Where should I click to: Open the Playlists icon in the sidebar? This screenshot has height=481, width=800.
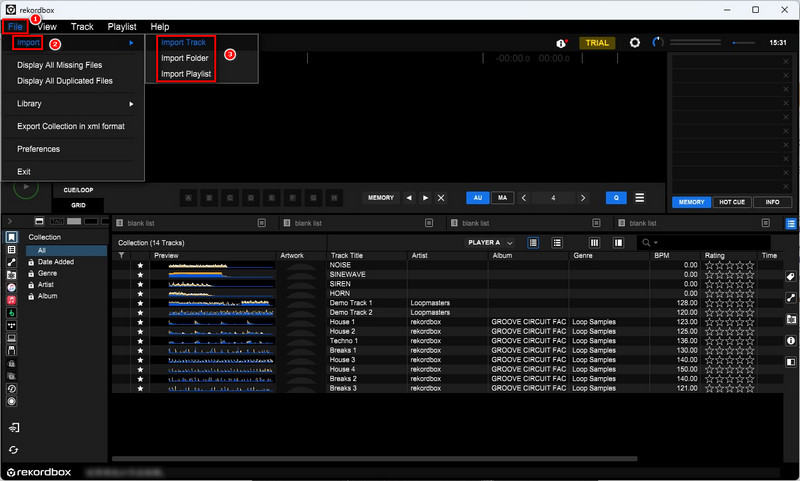[11, 250]
